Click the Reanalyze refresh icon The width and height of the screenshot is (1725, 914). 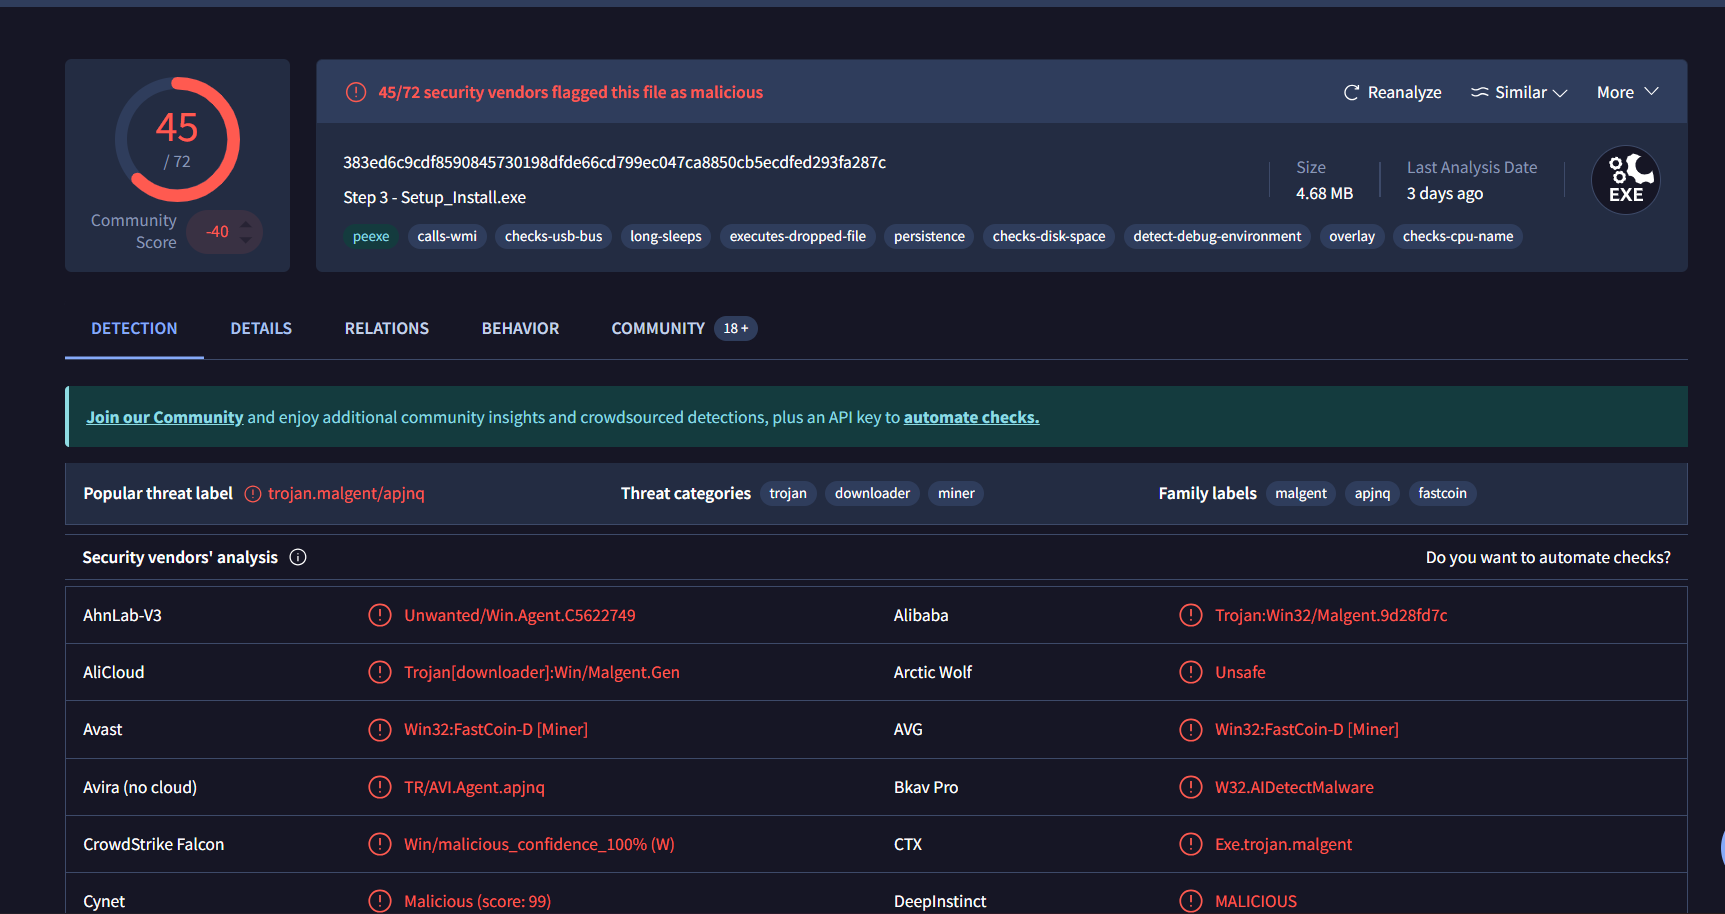click(x=1351, y=92)
